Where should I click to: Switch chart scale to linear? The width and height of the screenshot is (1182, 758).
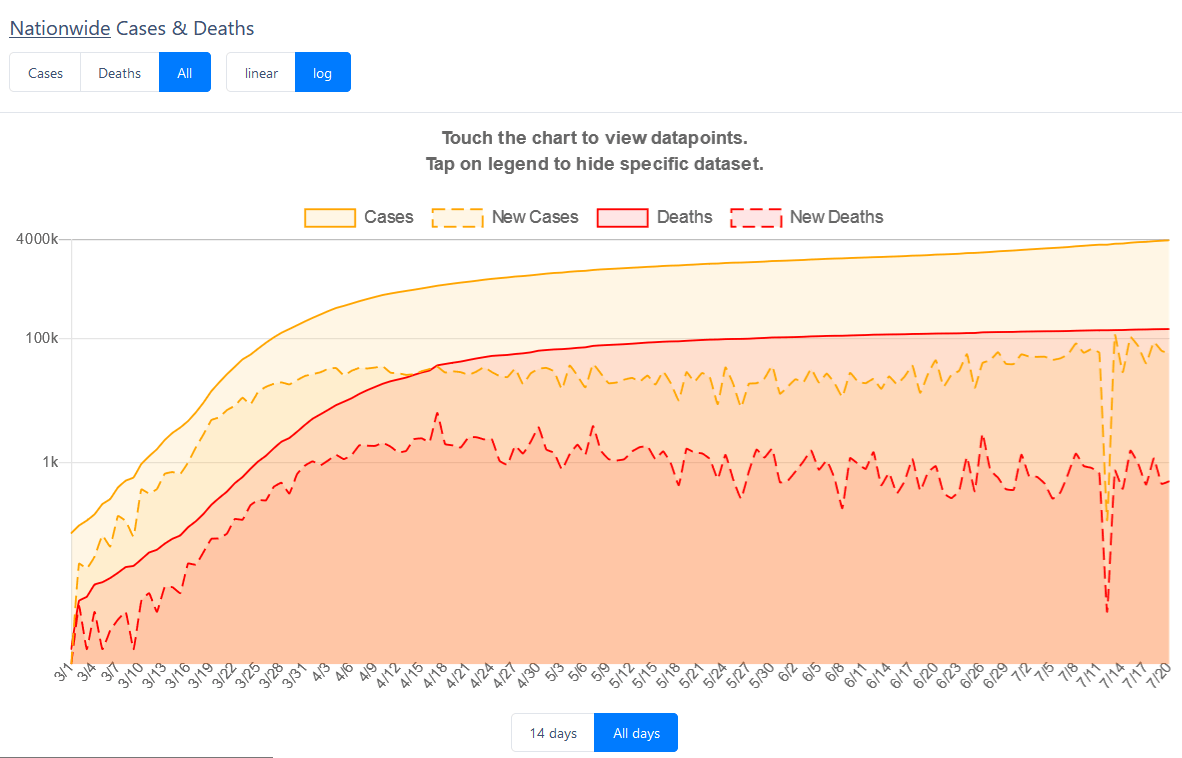pyautogui.click(x=261, y=73)
